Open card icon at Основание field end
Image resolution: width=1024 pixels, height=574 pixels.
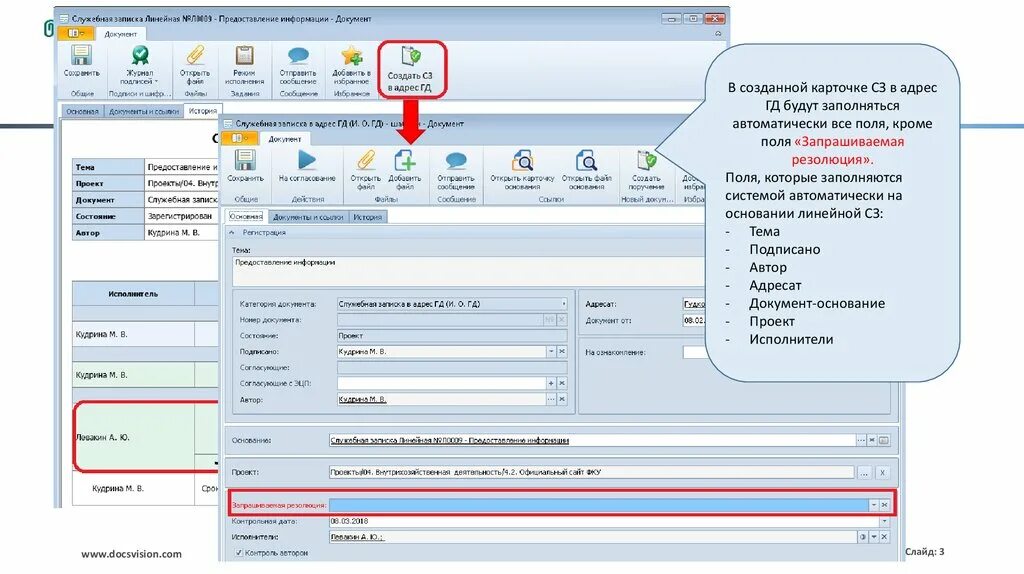[x=884, y=440]
